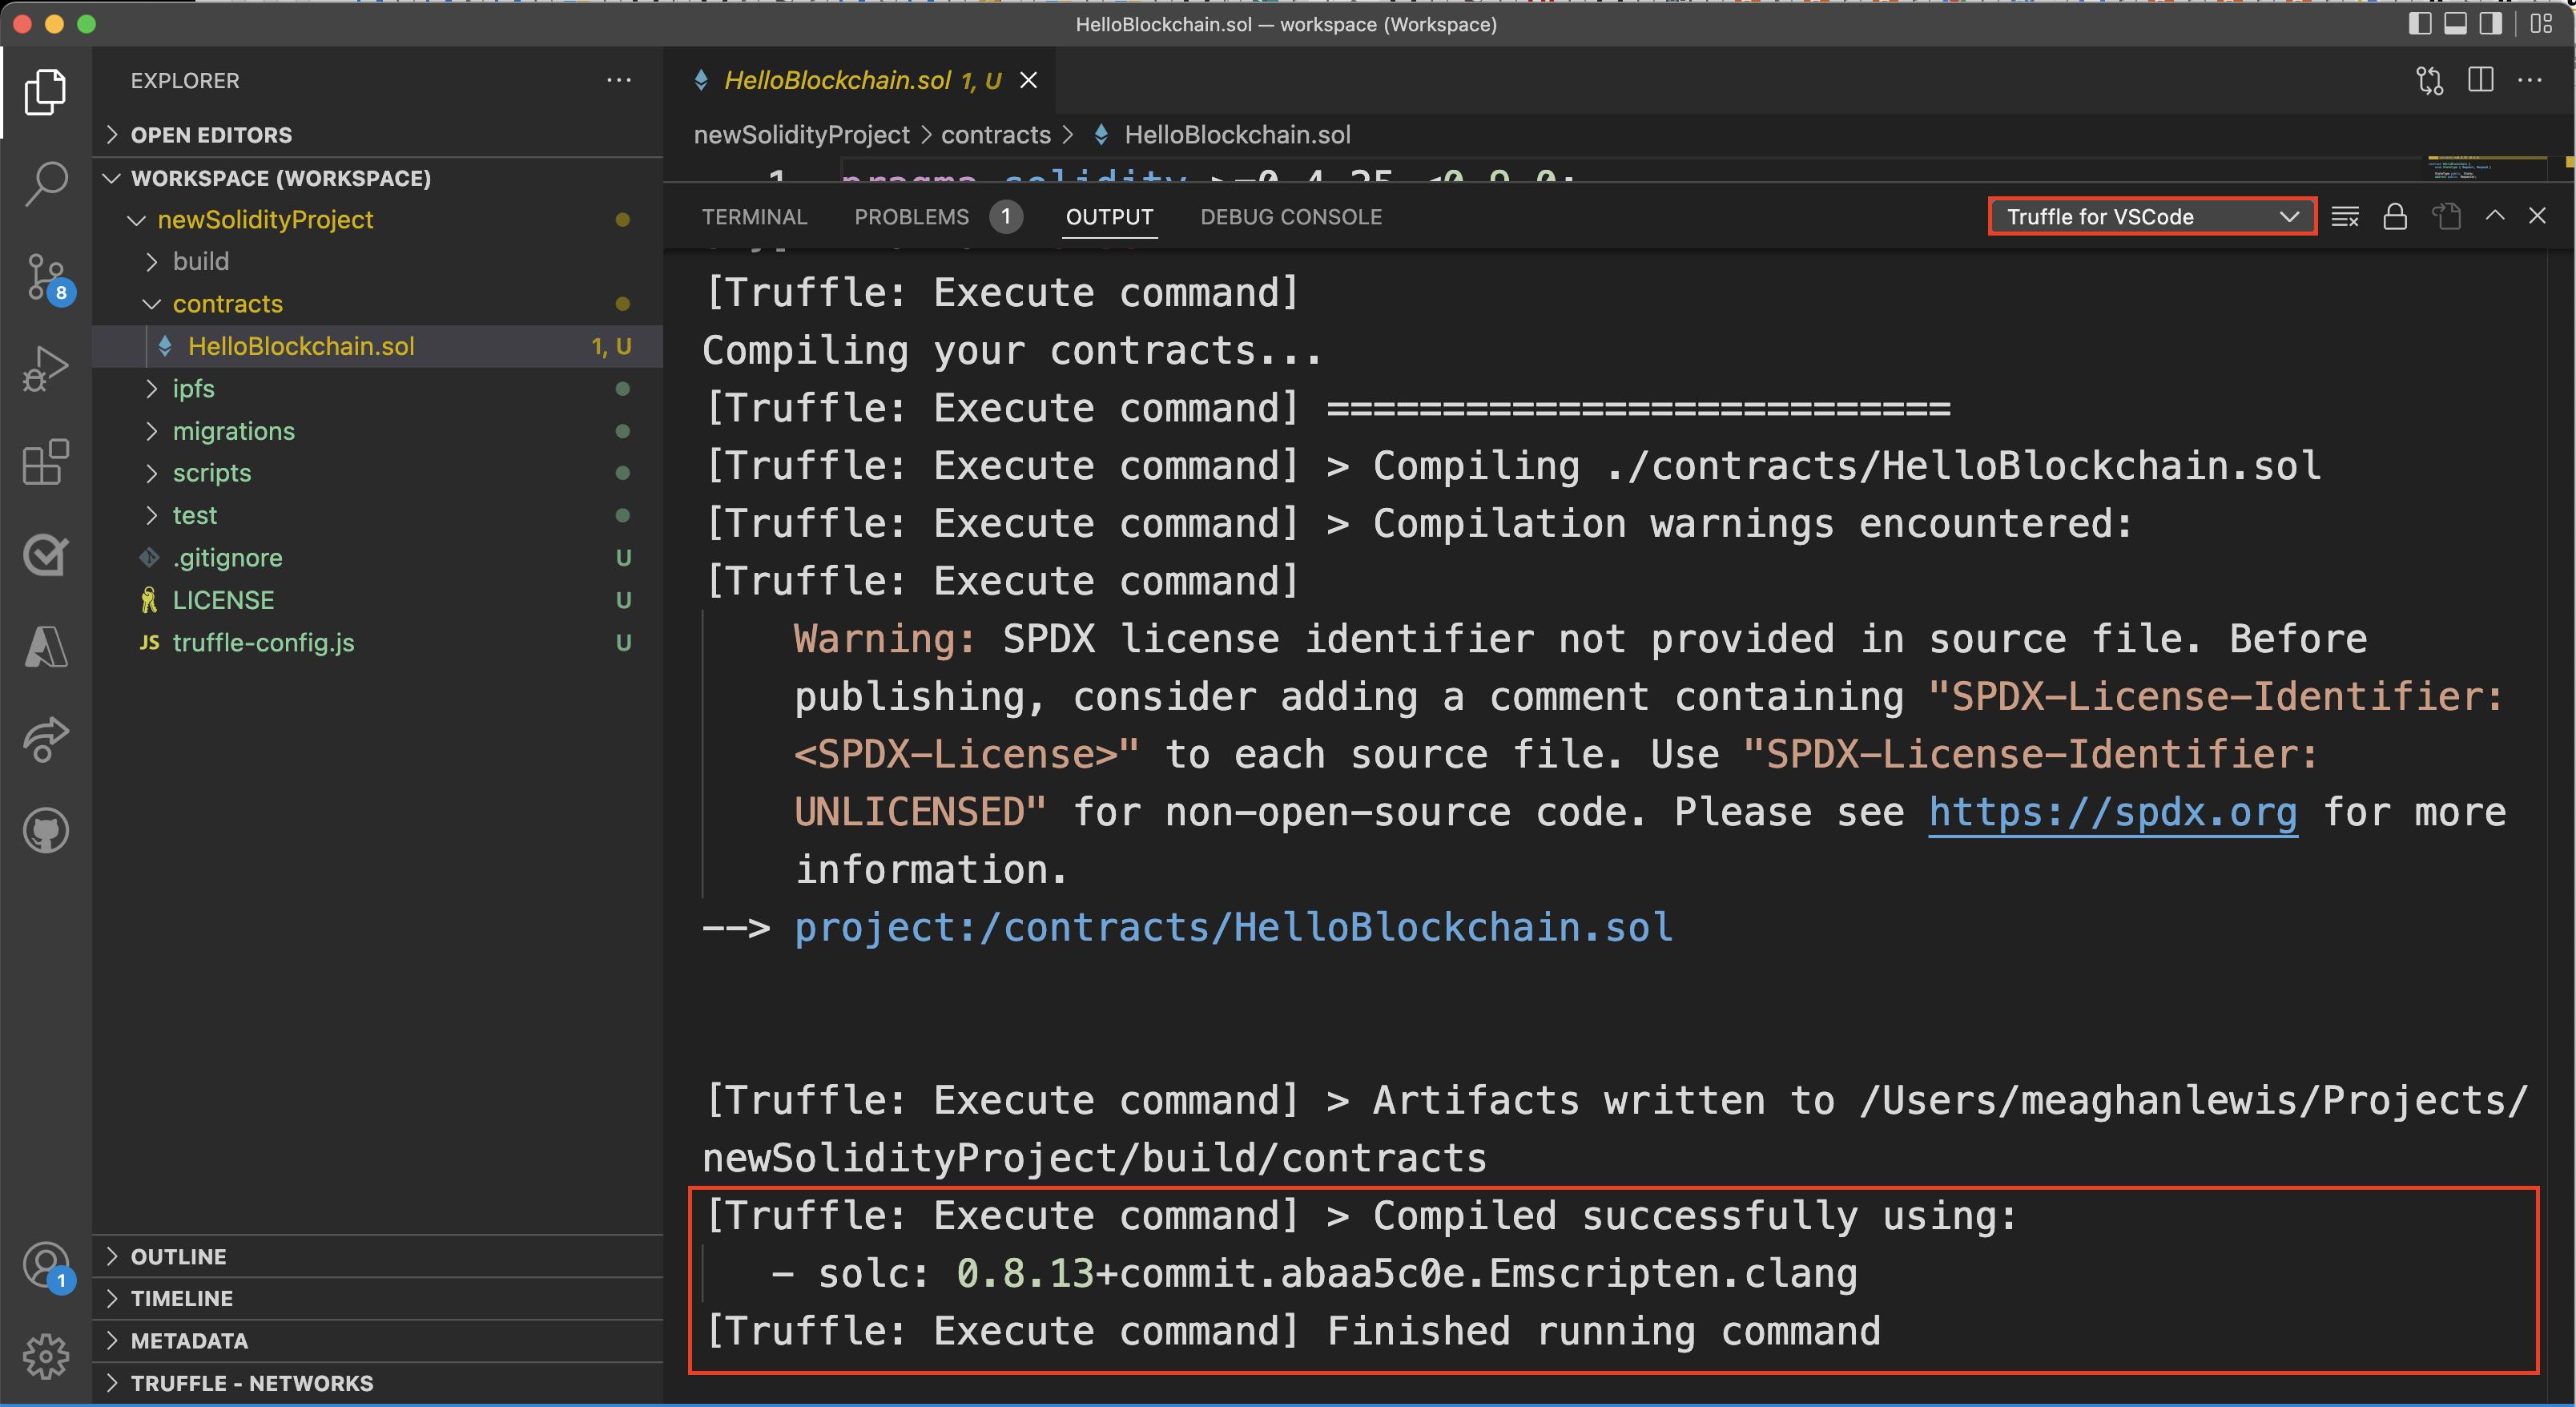The image size is (2576, 1407).
Task: Open the GitHub view icon
Action: click(45, 831)
